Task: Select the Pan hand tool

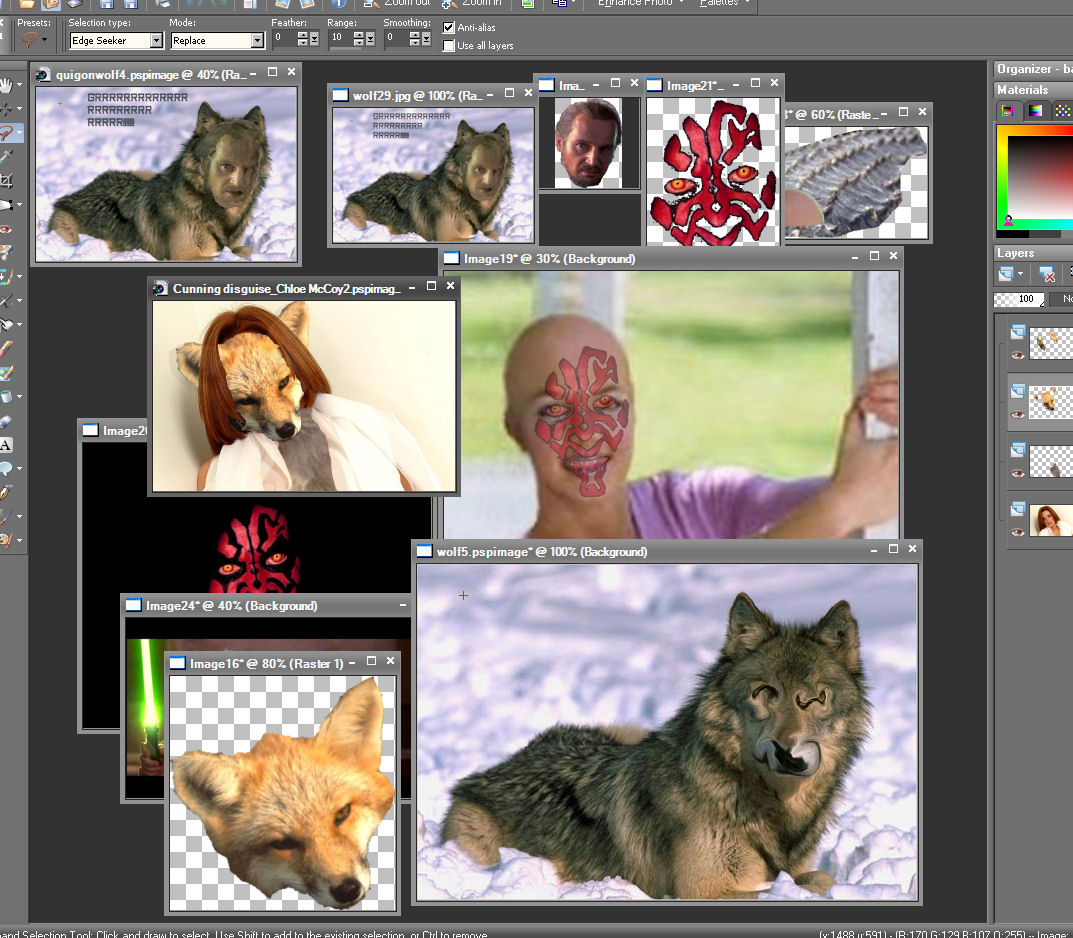Action: click(x=6, y=85)
